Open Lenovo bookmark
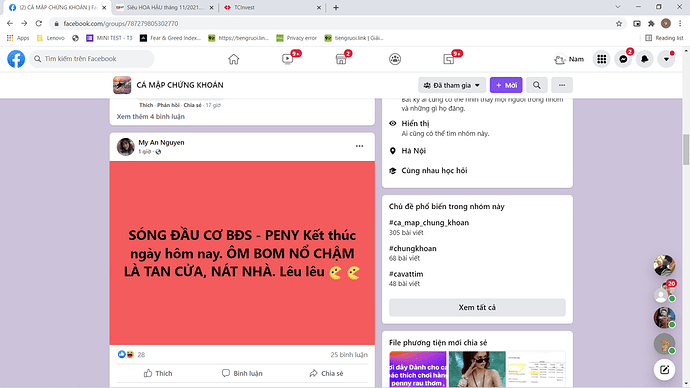 point(51,38)
